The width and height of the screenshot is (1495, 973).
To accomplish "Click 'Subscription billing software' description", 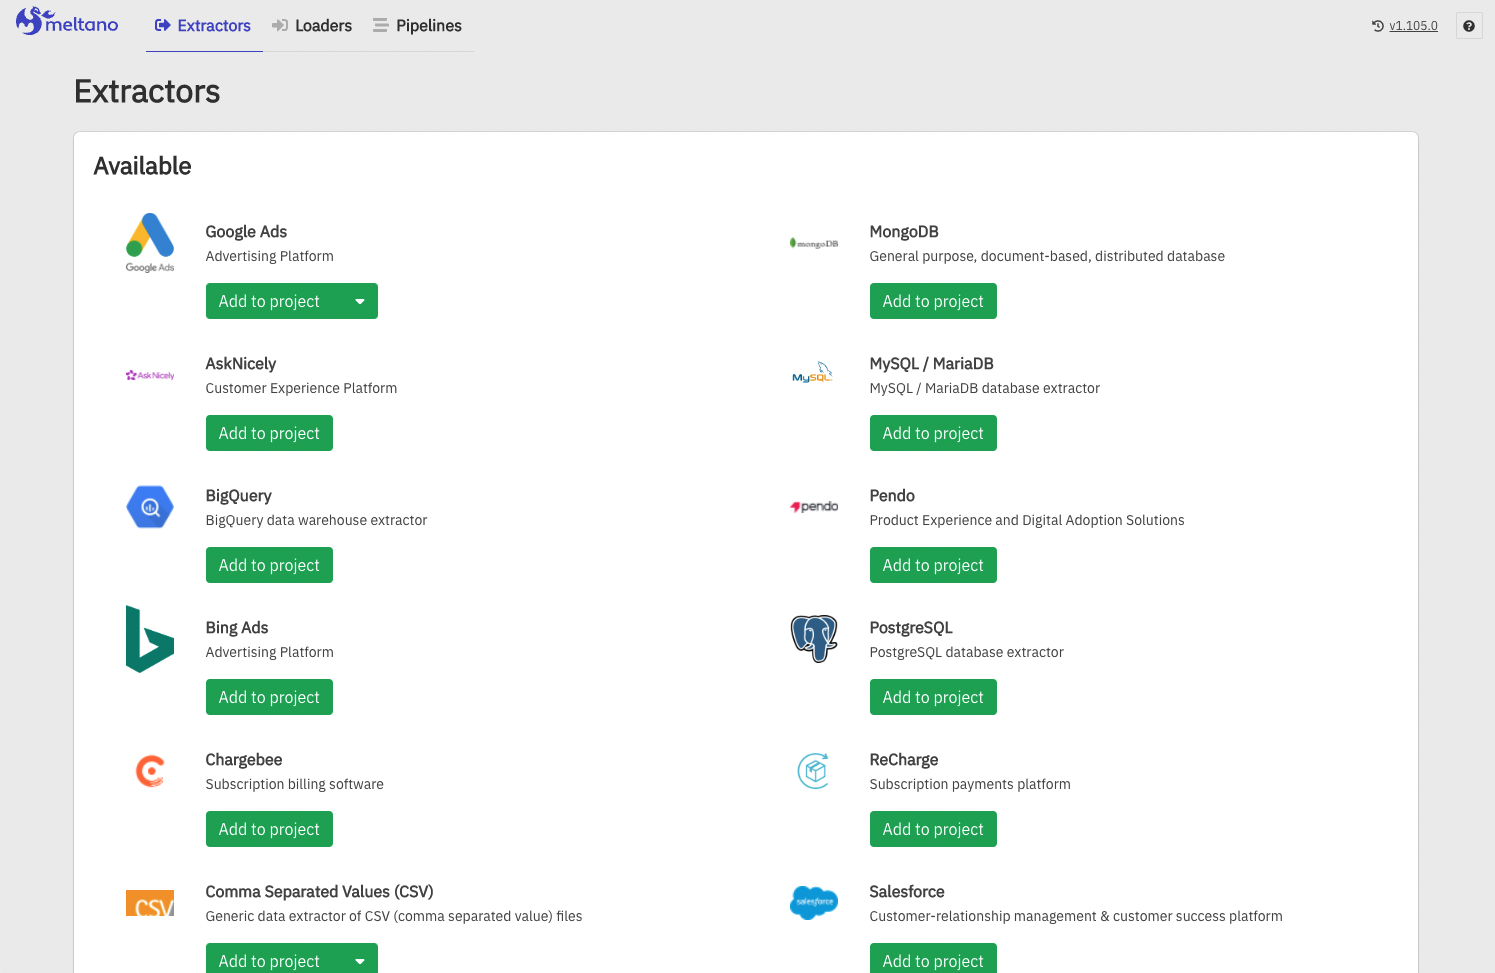I will 295,784.
